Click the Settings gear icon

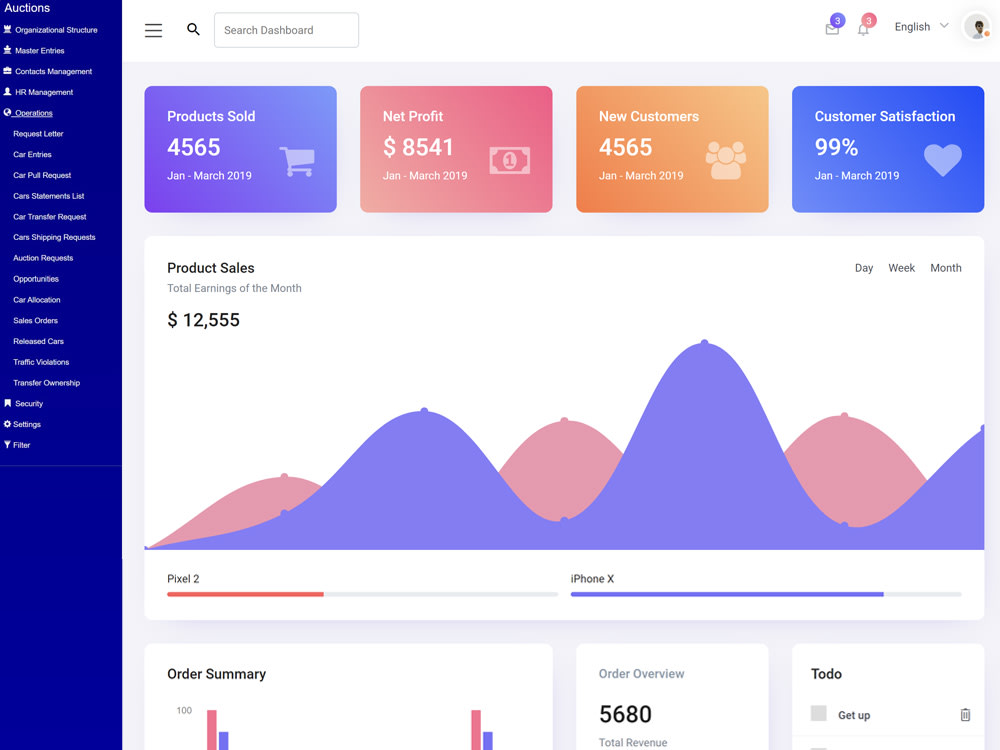8,424
